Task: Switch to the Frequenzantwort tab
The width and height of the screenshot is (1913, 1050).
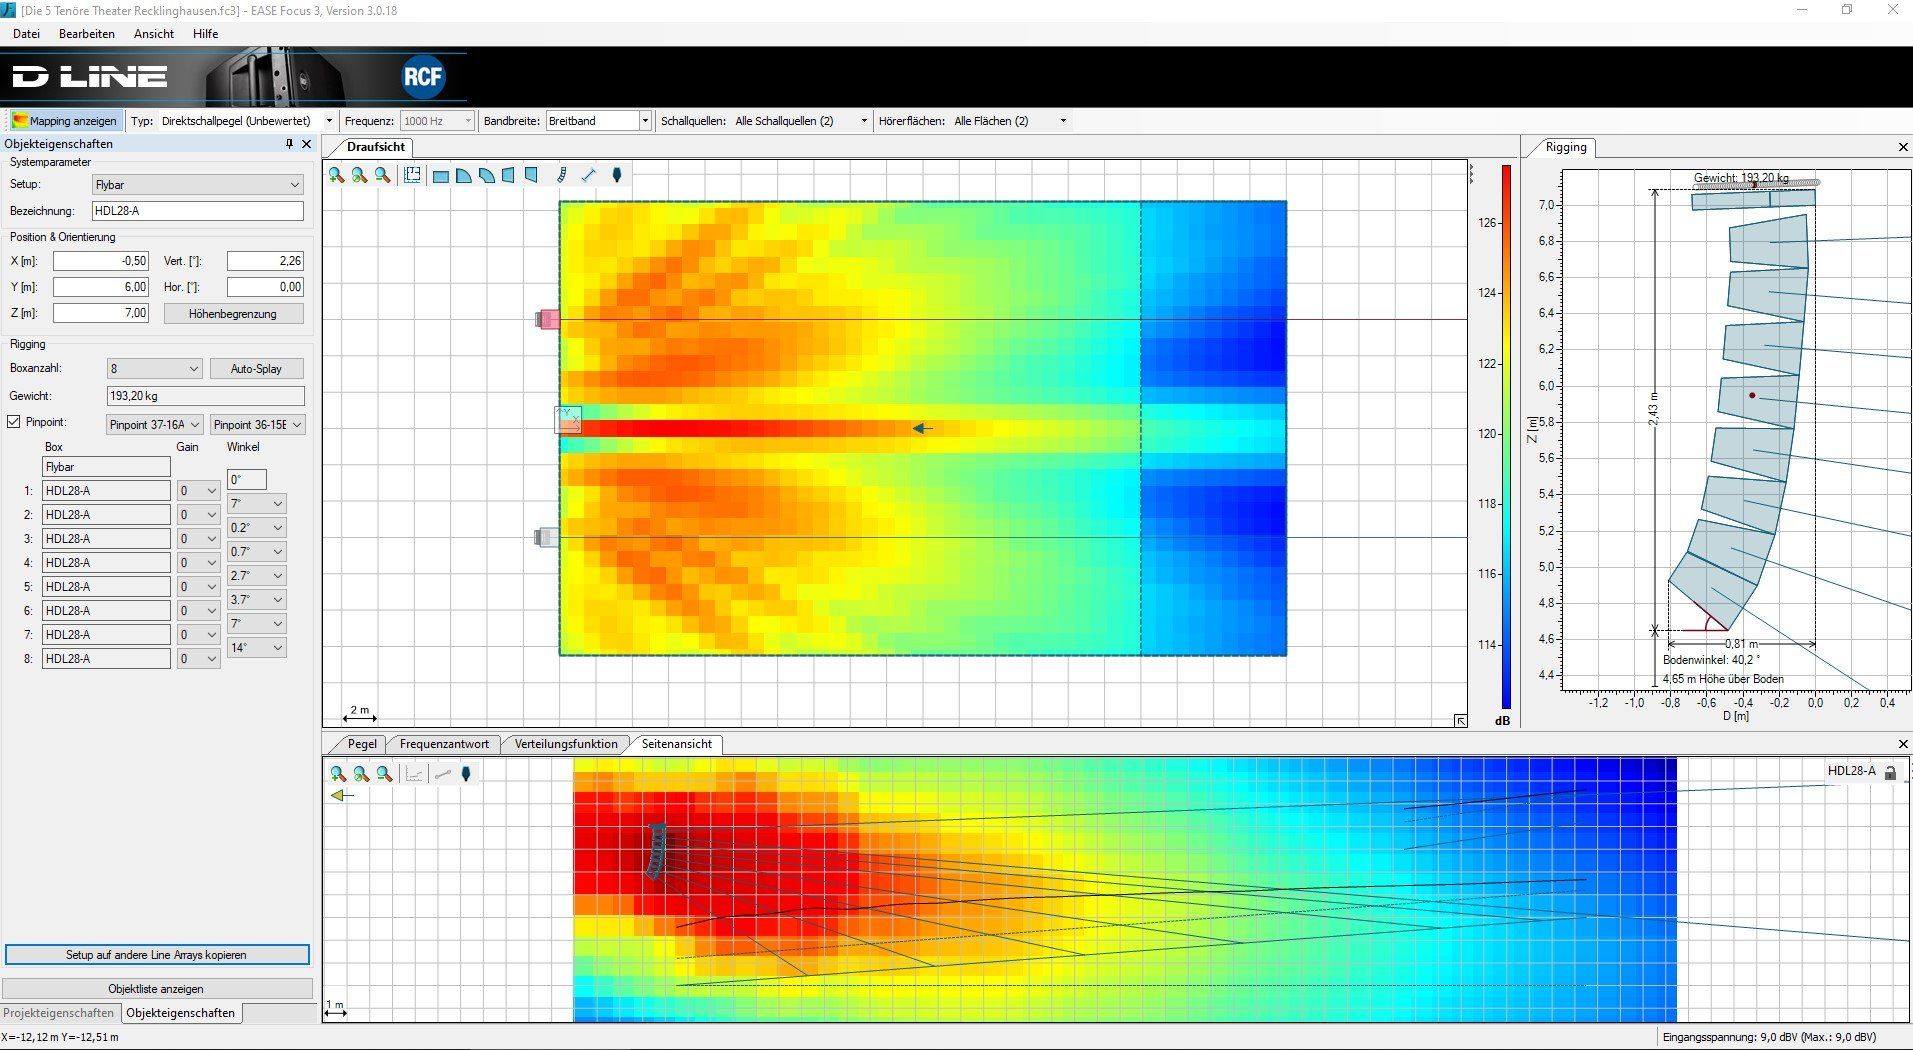Action: (x=444, y=744)
